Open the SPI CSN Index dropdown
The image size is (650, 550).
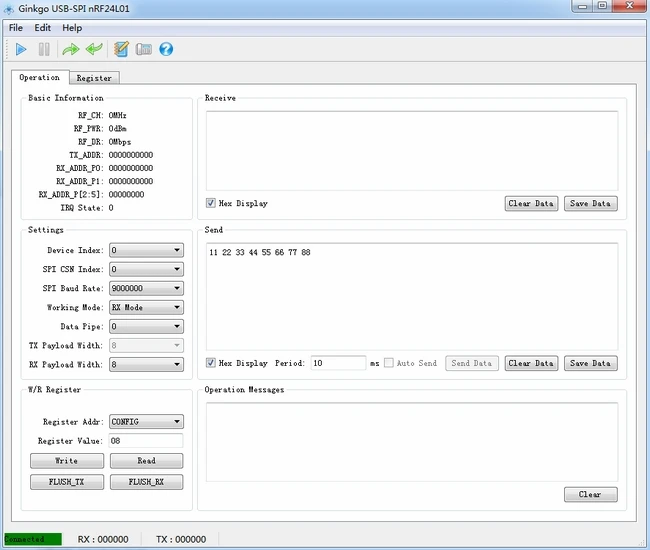[x=146, y=269]
